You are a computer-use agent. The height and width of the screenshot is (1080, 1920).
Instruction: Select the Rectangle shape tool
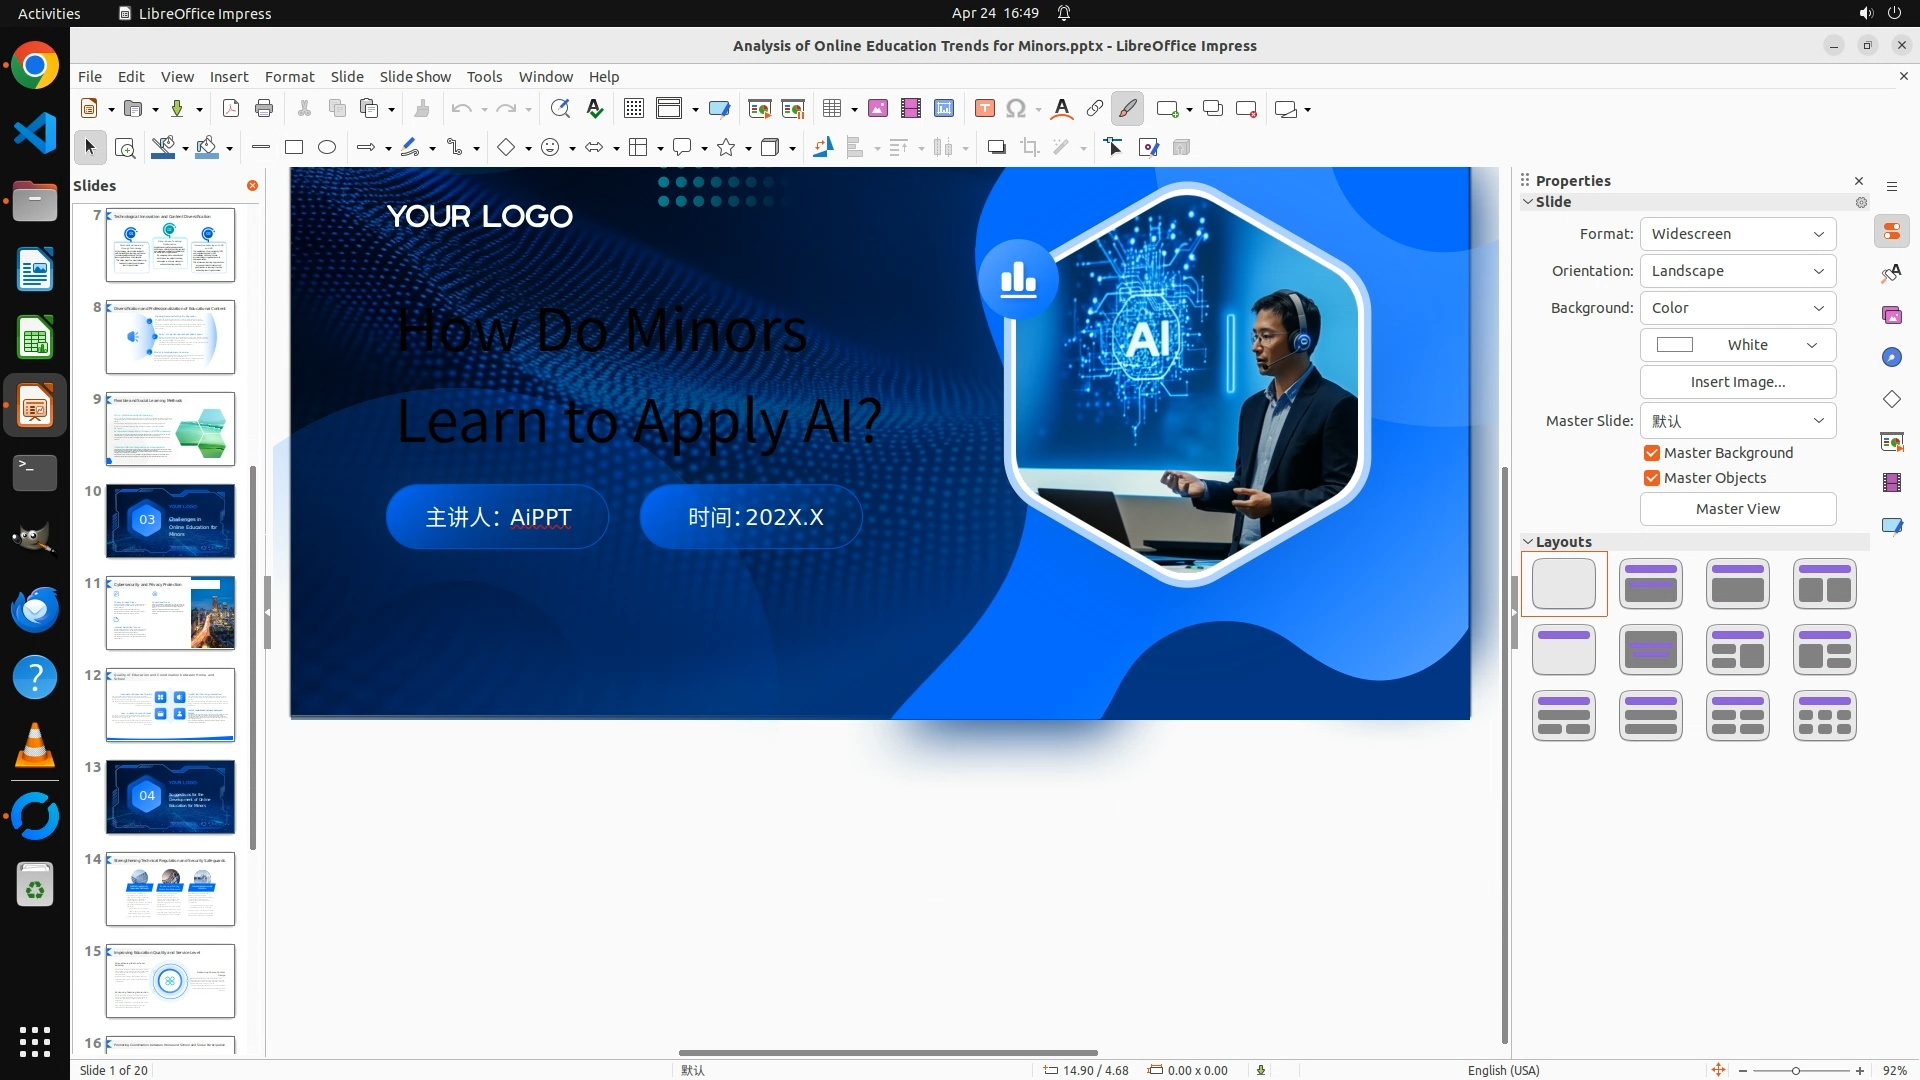pyautogui.click(x=294, y=148)
